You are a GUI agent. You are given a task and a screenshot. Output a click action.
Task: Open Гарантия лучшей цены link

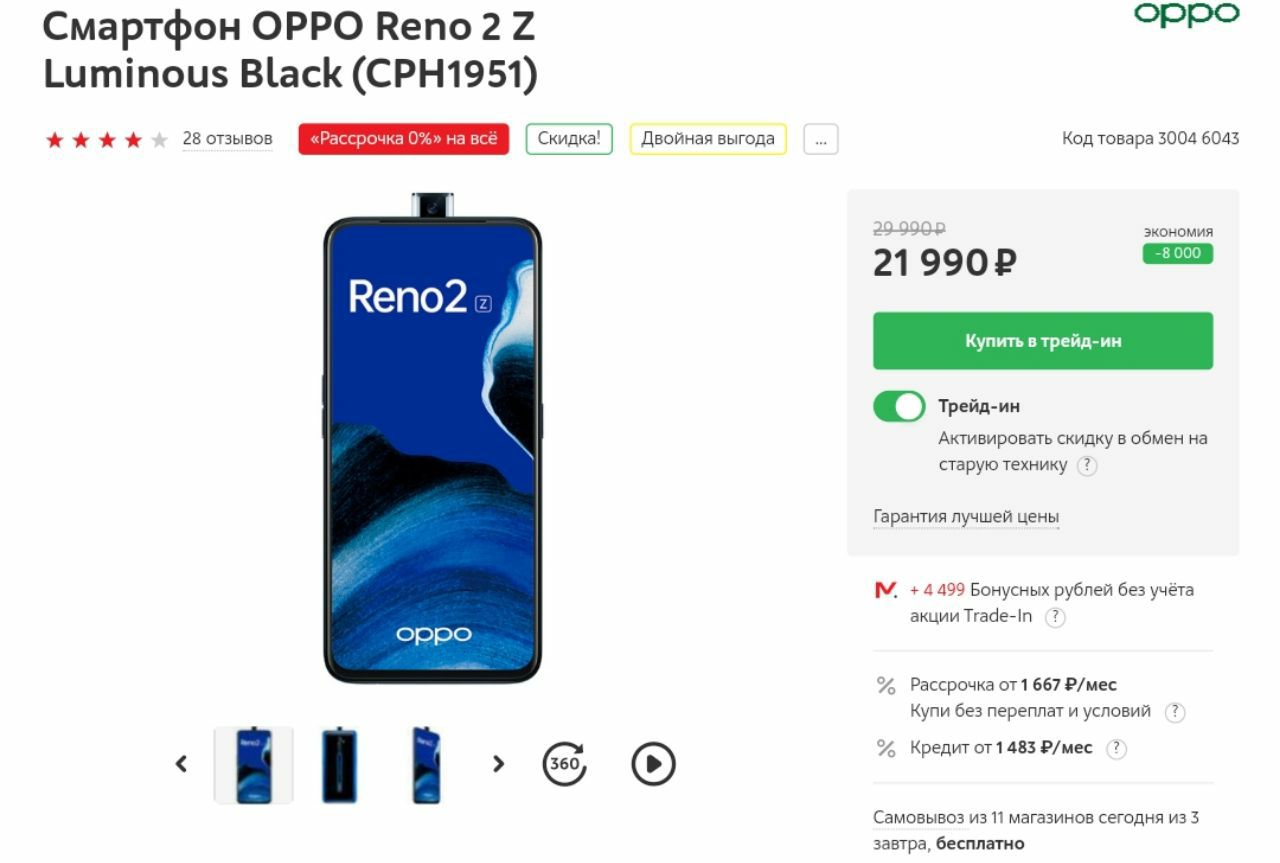pyautogui.click(x=965, y=517)
